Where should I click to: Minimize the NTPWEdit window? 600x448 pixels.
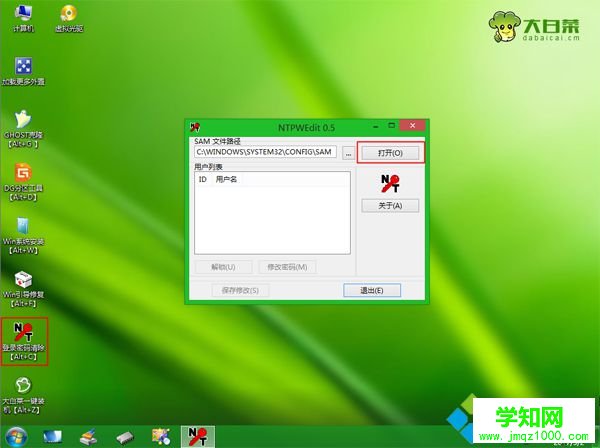377,126
